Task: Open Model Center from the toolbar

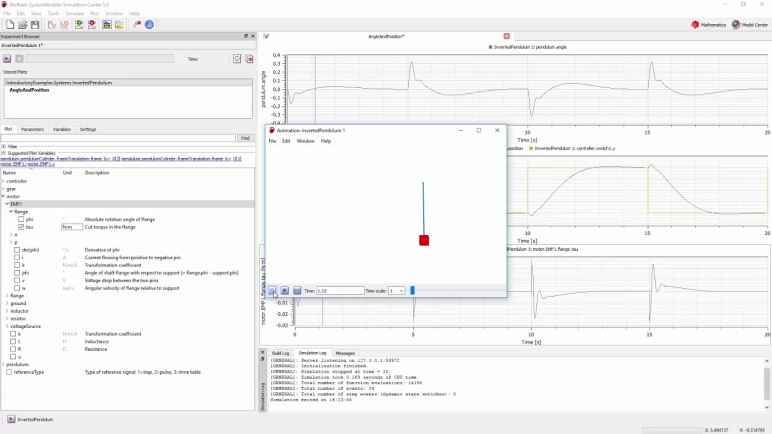Action: pyautogui.click(x=749, y=24)
